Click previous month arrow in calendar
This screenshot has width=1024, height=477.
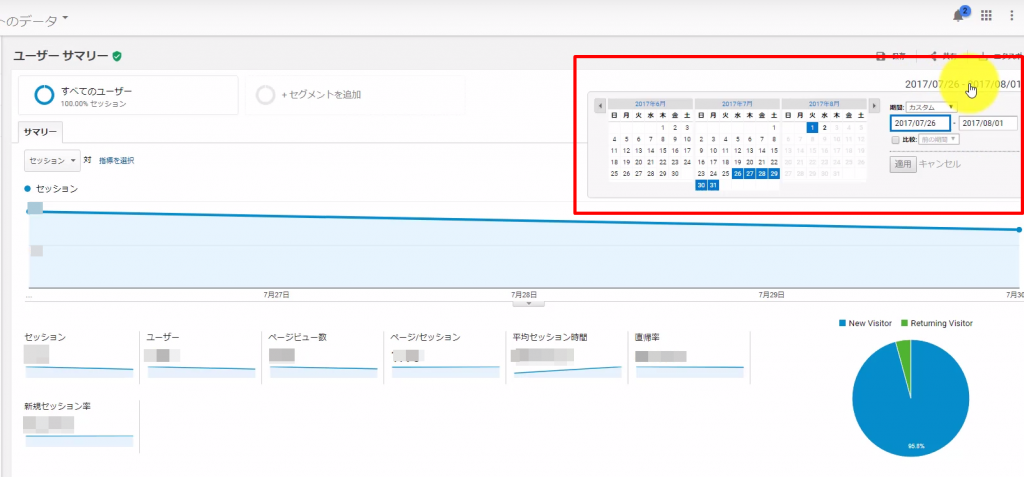coord(600,105)
